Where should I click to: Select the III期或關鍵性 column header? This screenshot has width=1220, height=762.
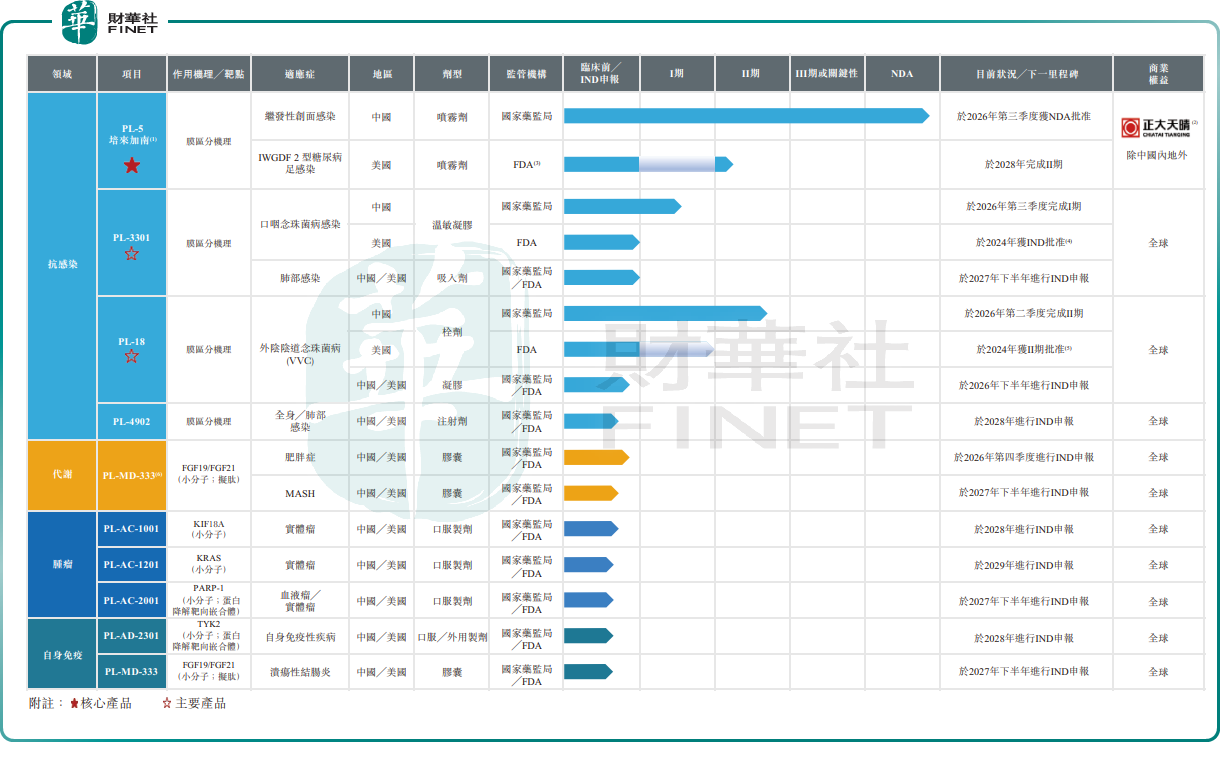[826, 74]
